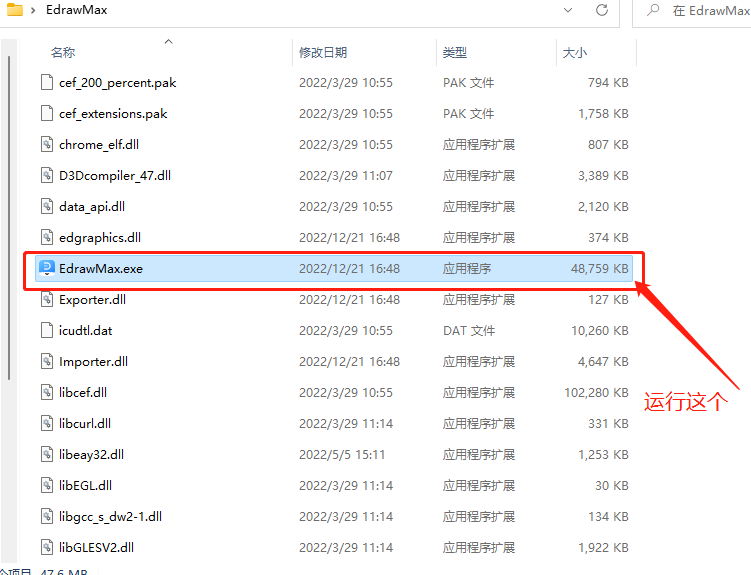Expand the breadcrumb chevron before EdrawMax

click(x=33, y=10)
